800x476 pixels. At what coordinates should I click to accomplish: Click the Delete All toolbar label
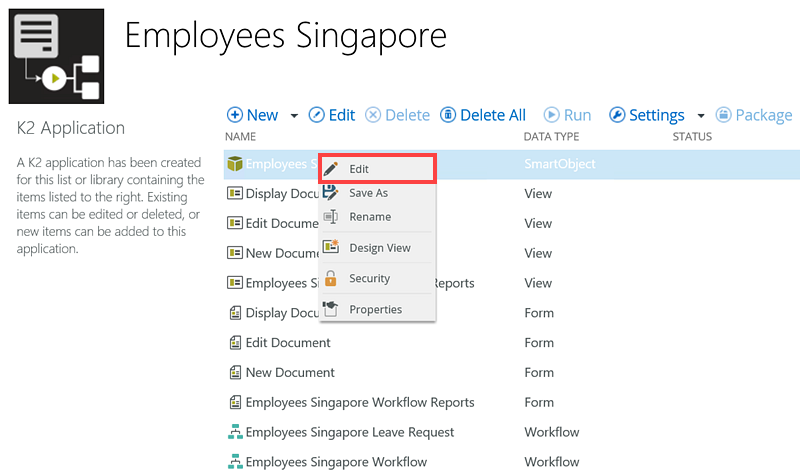(493, 115)
